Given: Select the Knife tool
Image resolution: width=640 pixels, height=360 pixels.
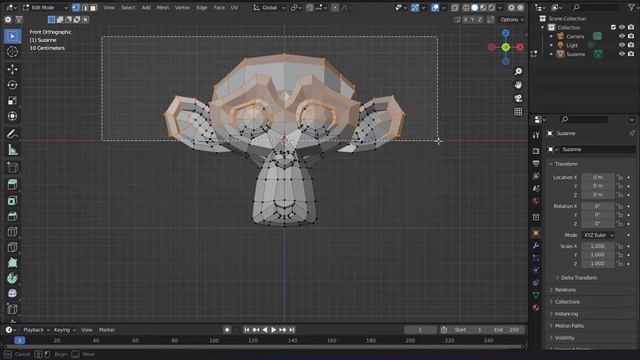Looking at the screenshot, I should [x=12, y=247].
